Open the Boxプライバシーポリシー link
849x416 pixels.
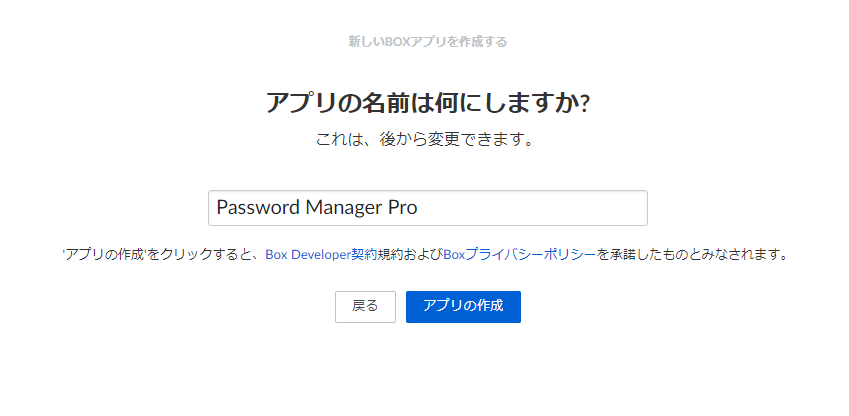click(x=519, y=255)
